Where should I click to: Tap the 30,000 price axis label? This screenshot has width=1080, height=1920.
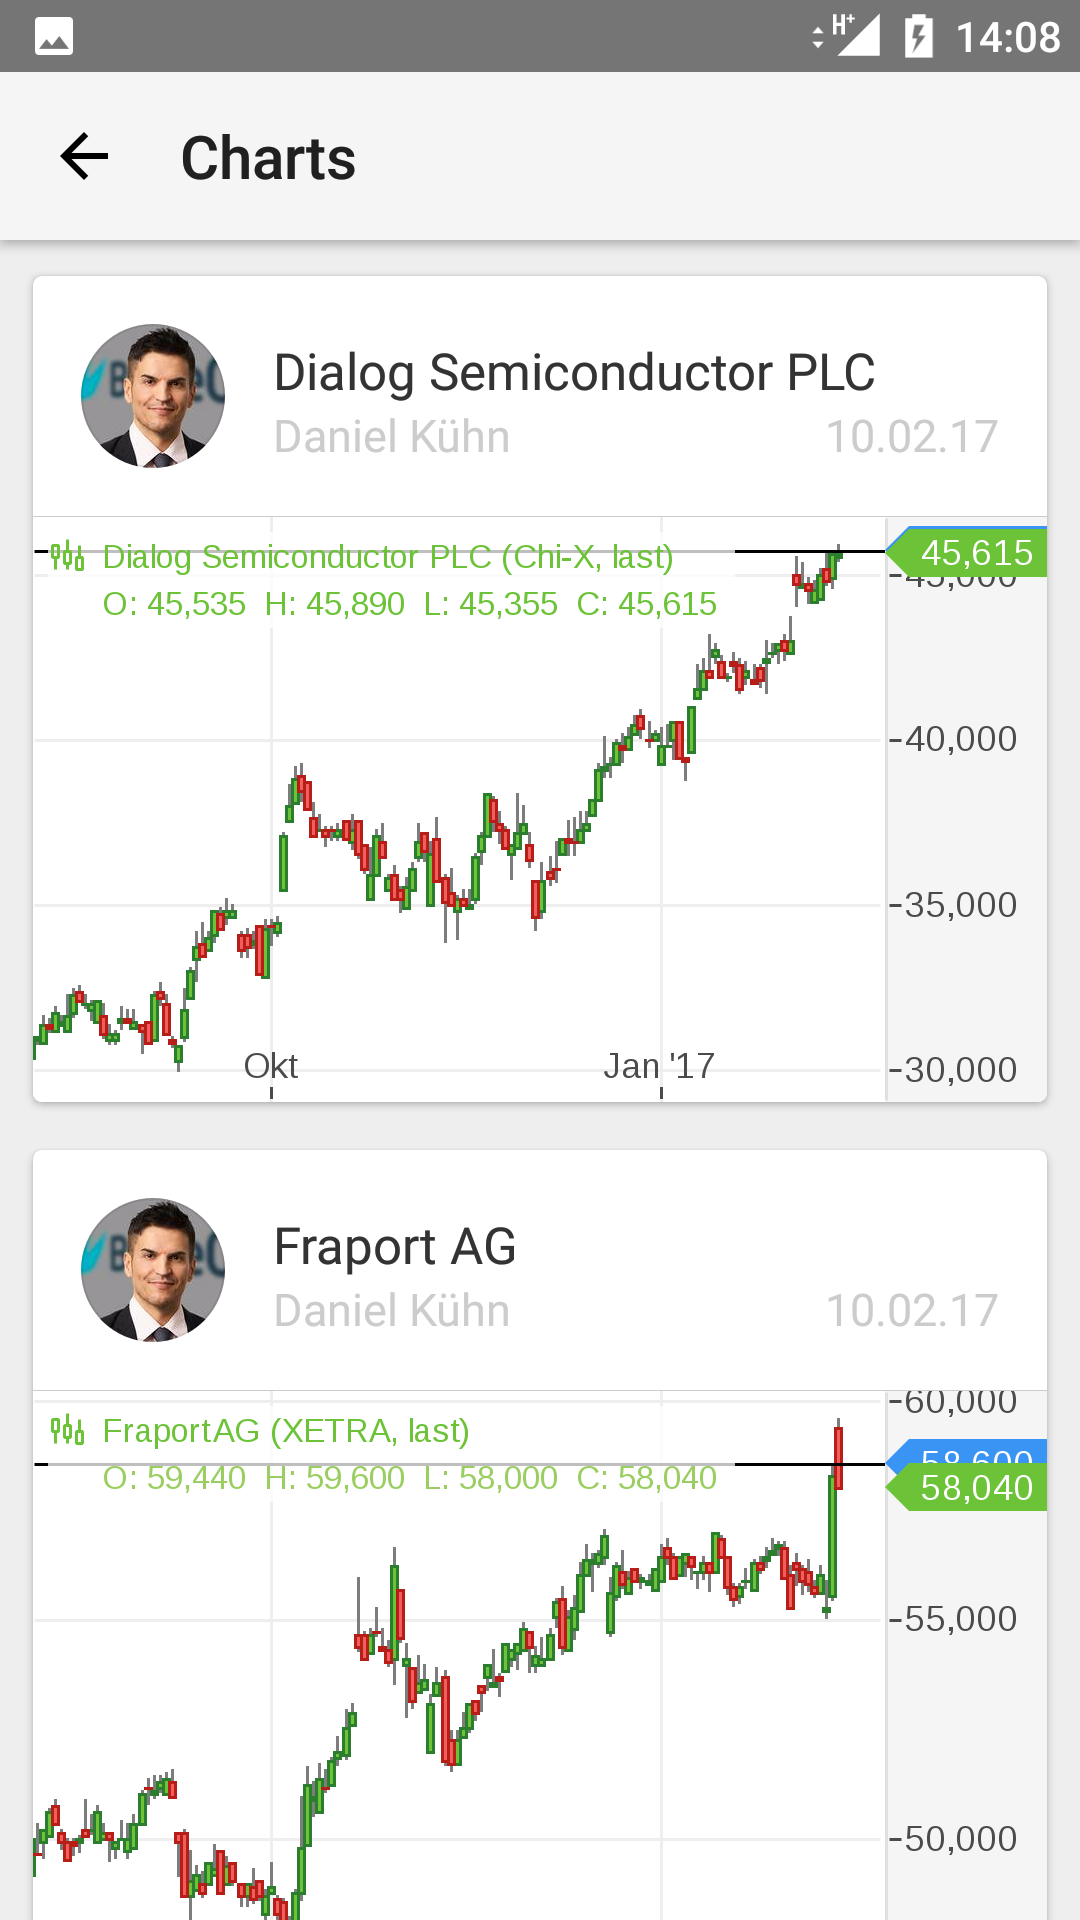[x=960, y=1070]
